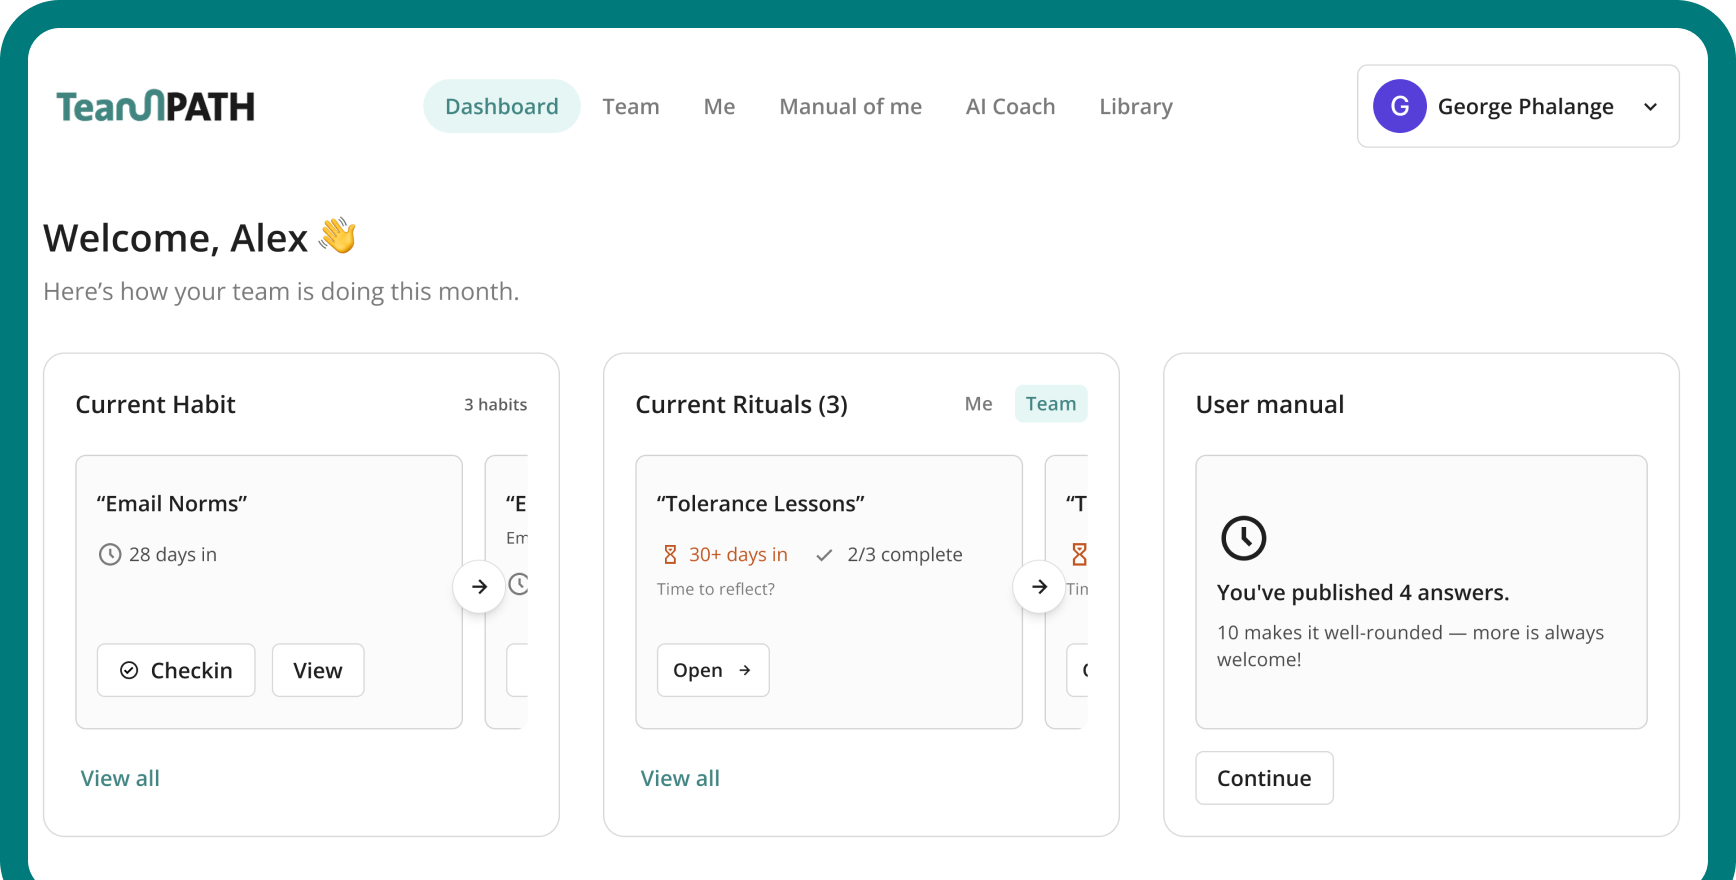This screenshot has height=880, width=1736.
Task: Click the 2/3 complete status text
Action: click(x=905, y=554)
